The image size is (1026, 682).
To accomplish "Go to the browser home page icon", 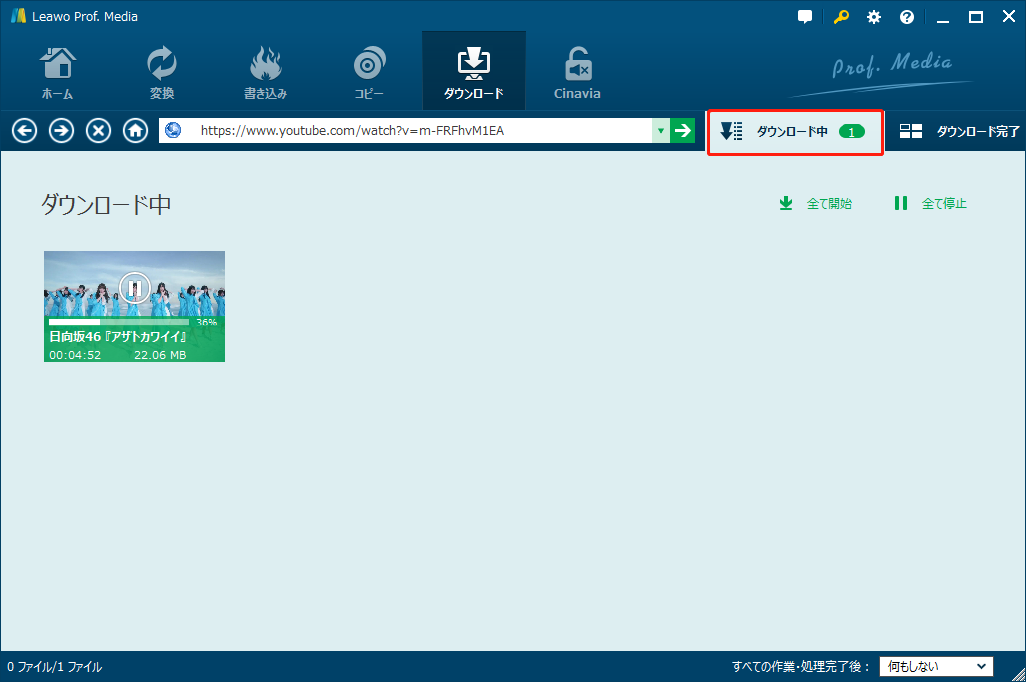I will (x=135, y=131).
